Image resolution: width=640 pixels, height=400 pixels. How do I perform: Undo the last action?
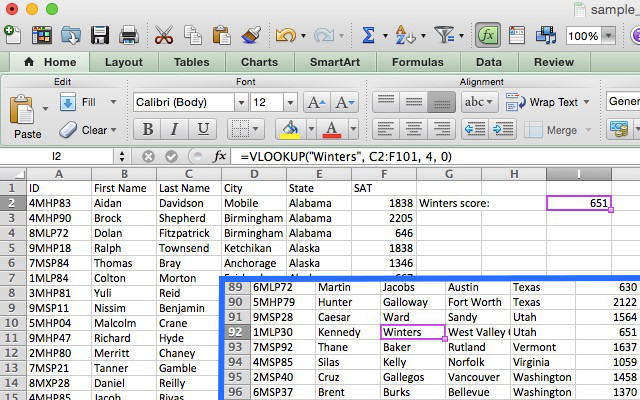pos(286,36)
